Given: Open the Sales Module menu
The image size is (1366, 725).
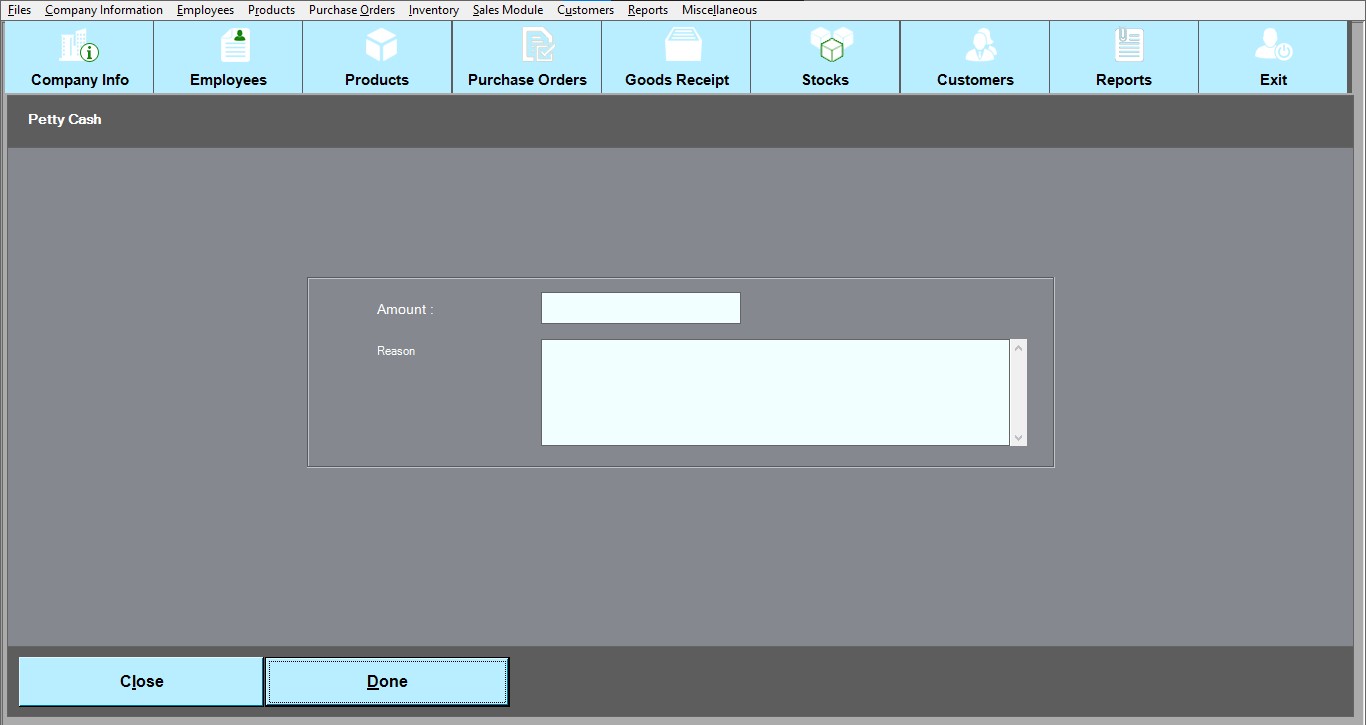Looking at the screenshot, I should (x=508, y=10).
